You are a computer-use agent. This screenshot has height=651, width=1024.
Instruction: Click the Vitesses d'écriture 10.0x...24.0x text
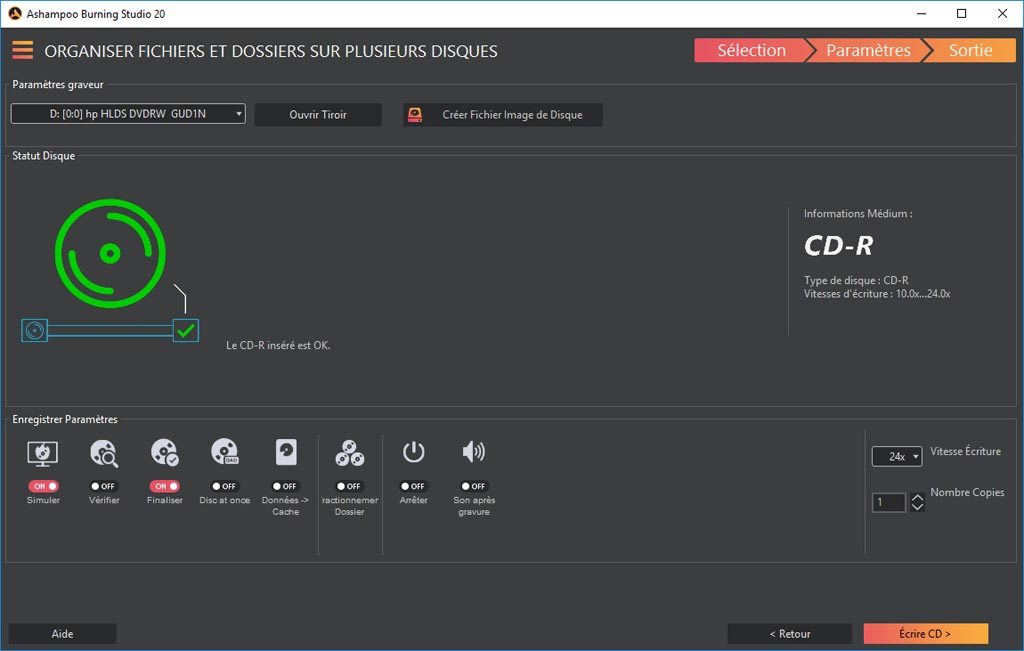[x=877, y=294]
